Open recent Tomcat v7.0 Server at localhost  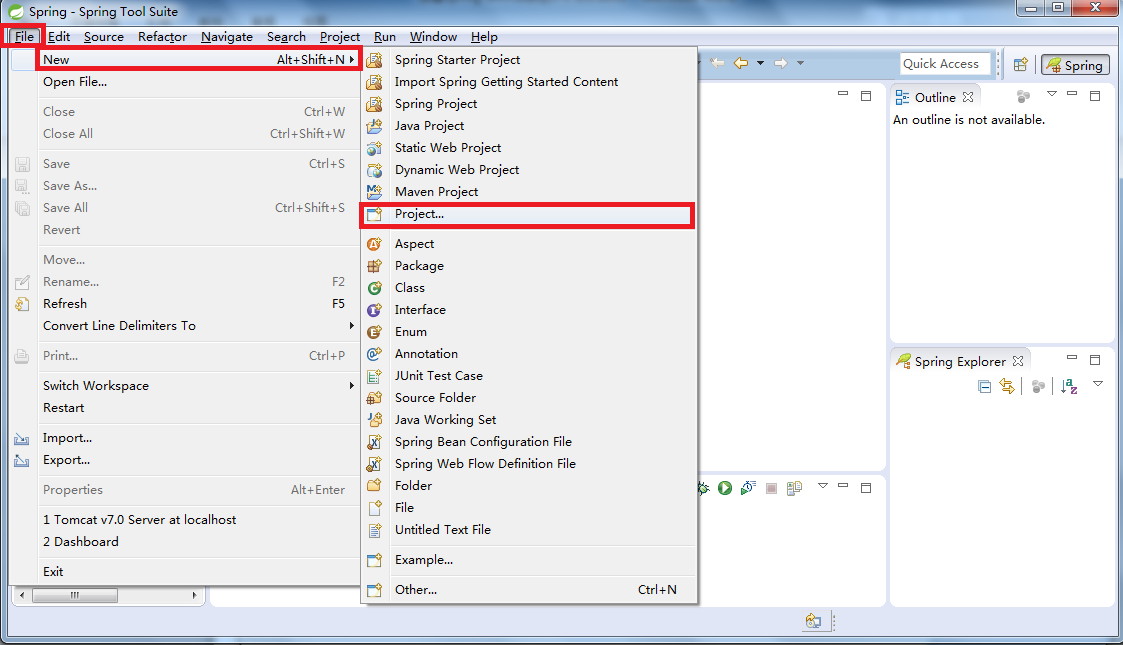coord(185,520)
